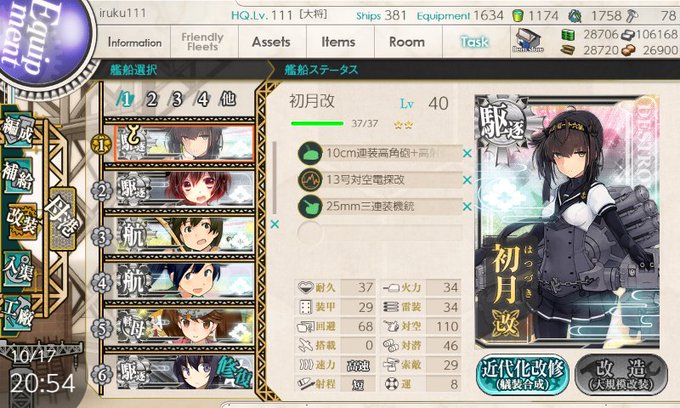
Task: Open the 工廠 factory sidebar icon
Action: point(17,313)
